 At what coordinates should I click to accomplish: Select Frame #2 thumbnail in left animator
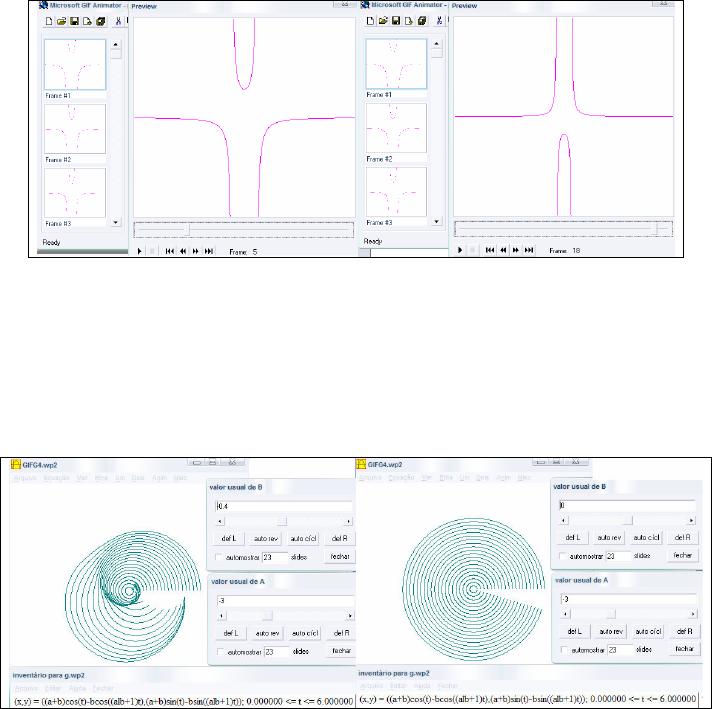coord(75,128)
